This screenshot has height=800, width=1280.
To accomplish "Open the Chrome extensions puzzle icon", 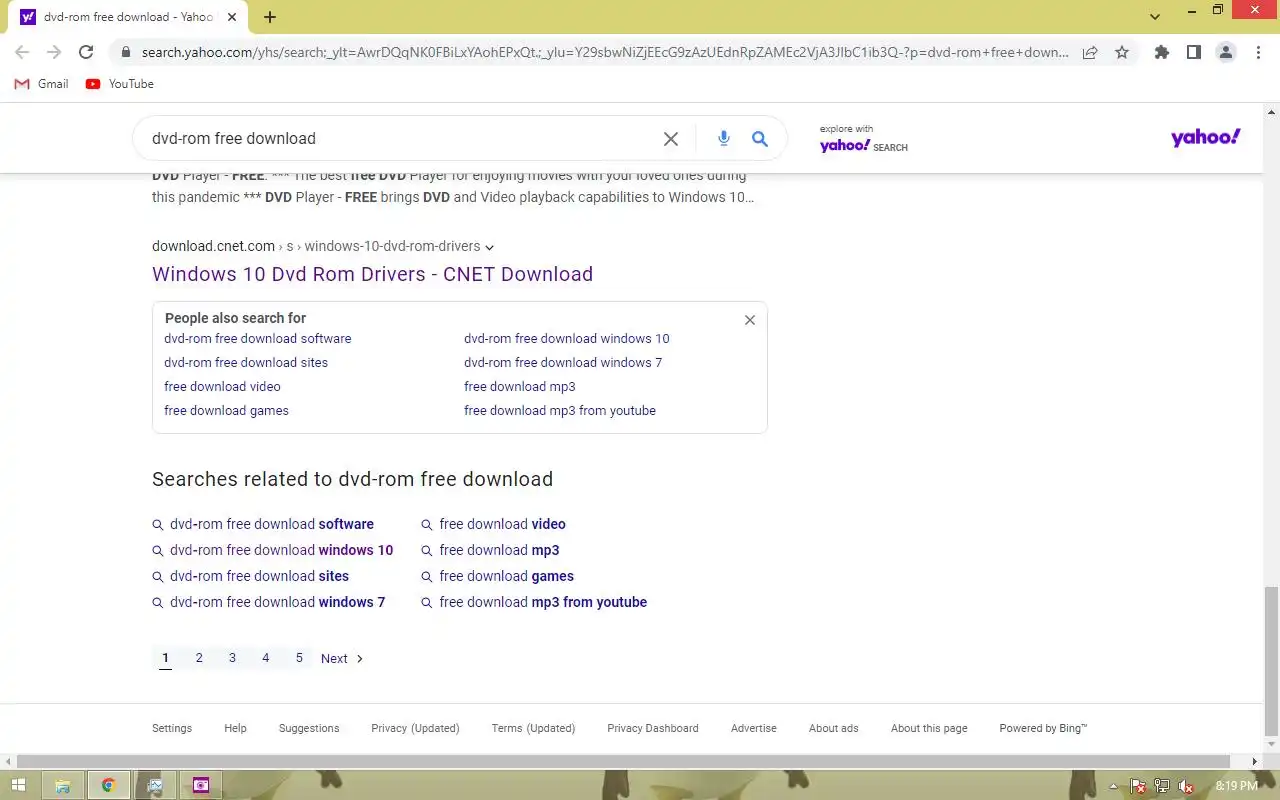I will [x=1162, y=52].
